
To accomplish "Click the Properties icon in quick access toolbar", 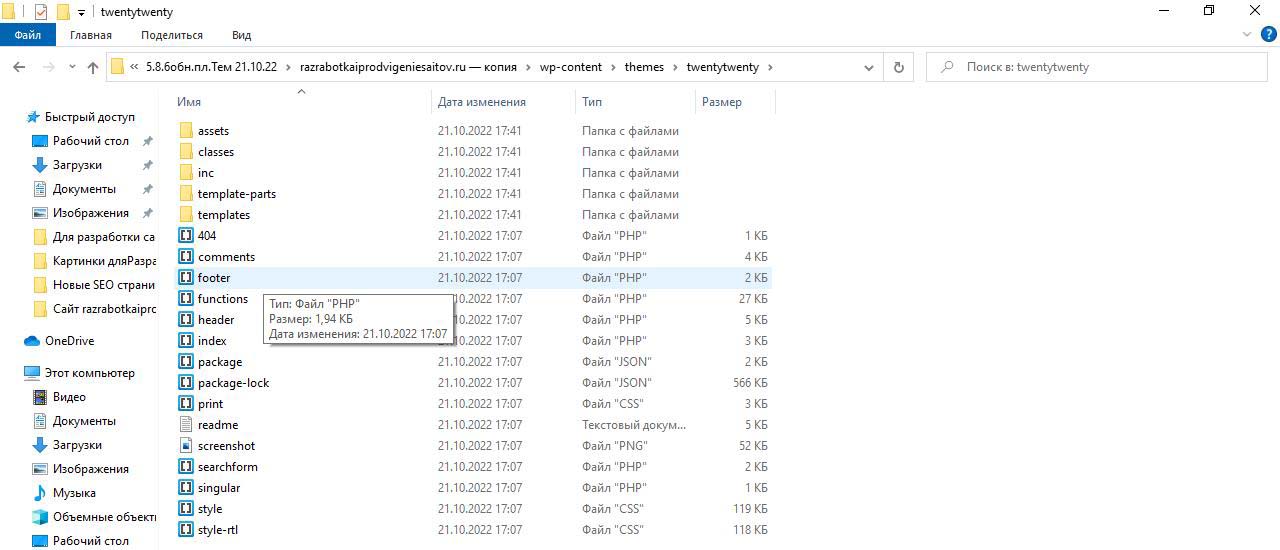I will (x=41, y=12).
